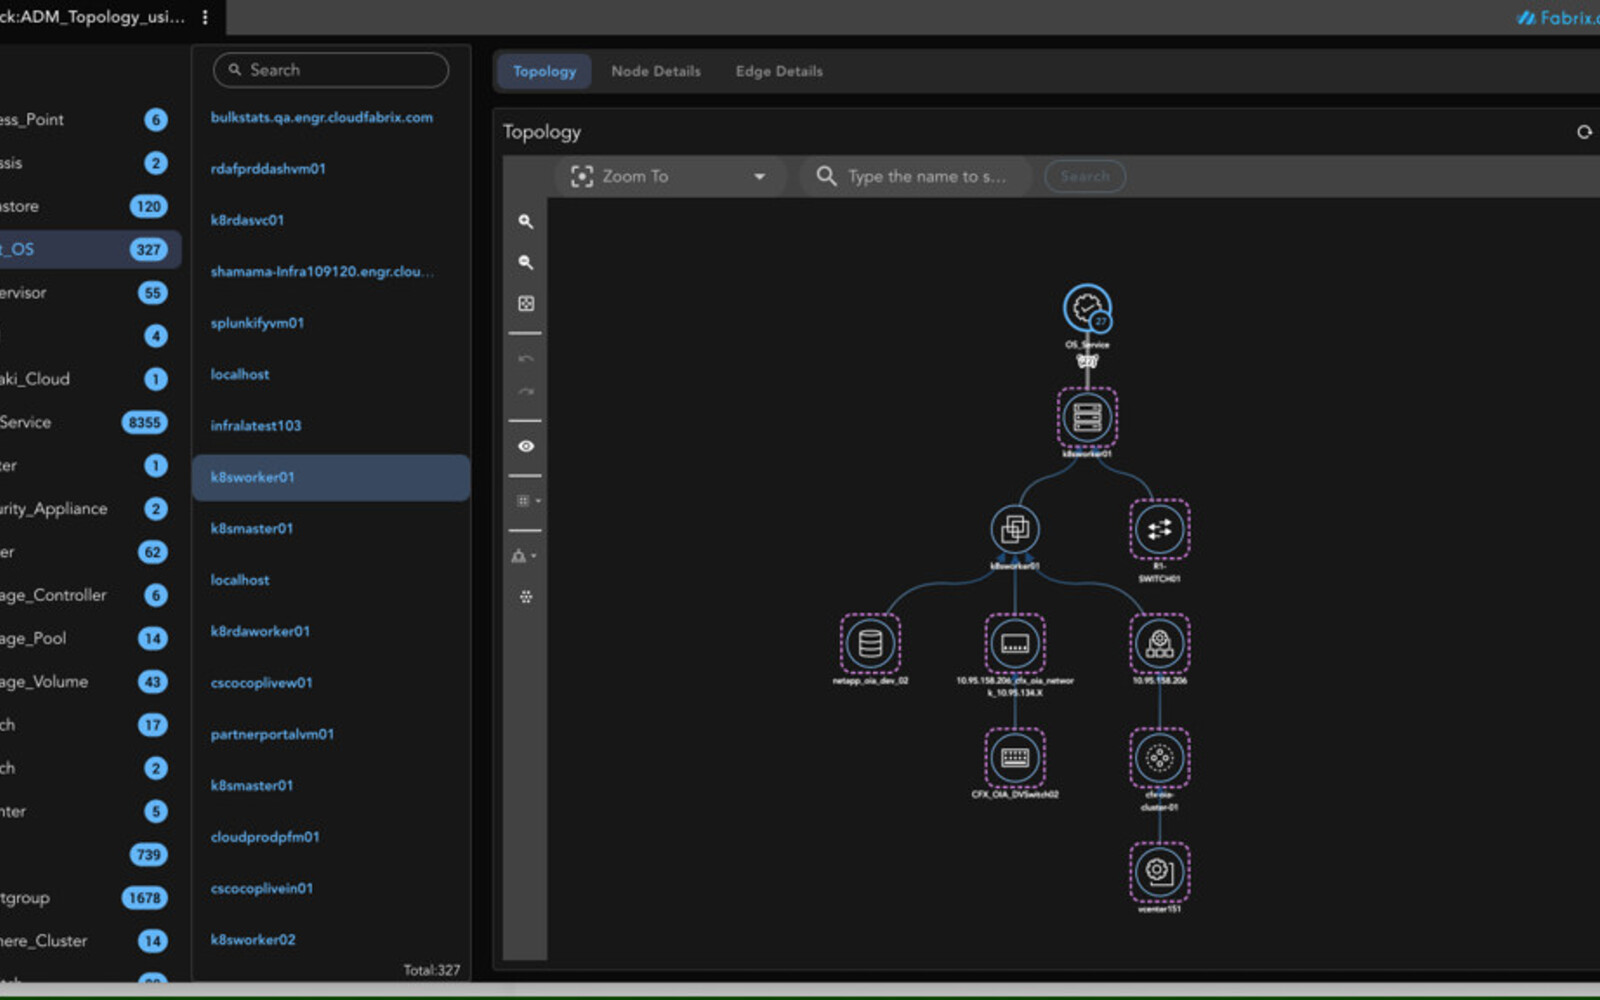The height and width of the screenshot is (1000, 1600).
Task: Open the grid layout dropdown icon
Action: 527,501
